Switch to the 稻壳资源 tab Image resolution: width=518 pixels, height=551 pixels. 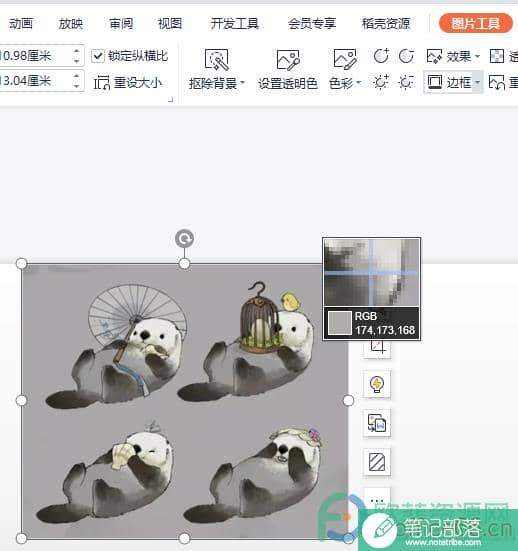[x=386, y=24]
